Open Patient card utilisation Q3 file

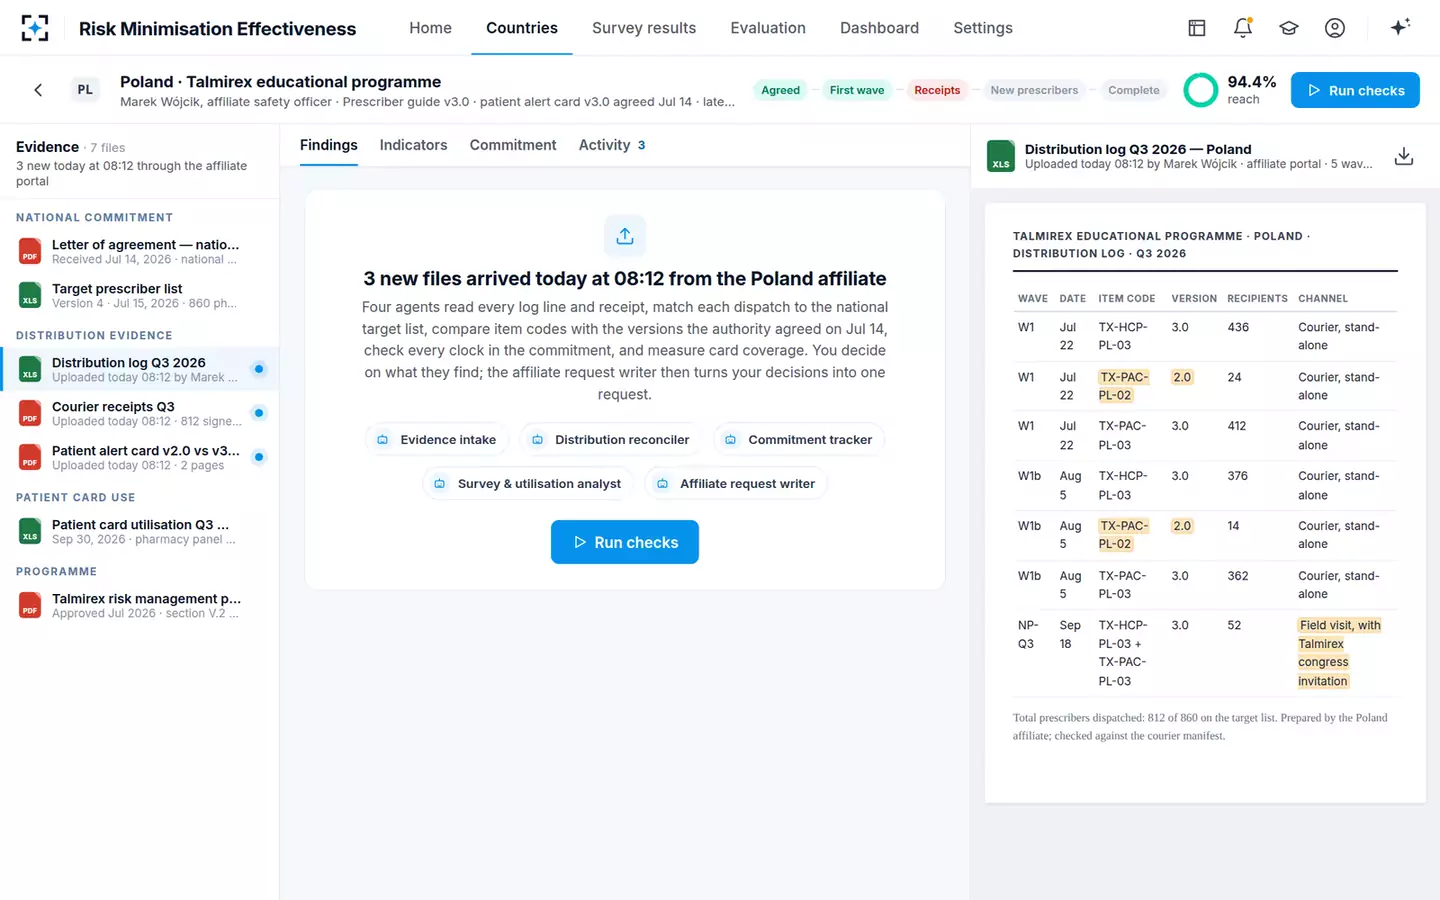coord(139,531)
